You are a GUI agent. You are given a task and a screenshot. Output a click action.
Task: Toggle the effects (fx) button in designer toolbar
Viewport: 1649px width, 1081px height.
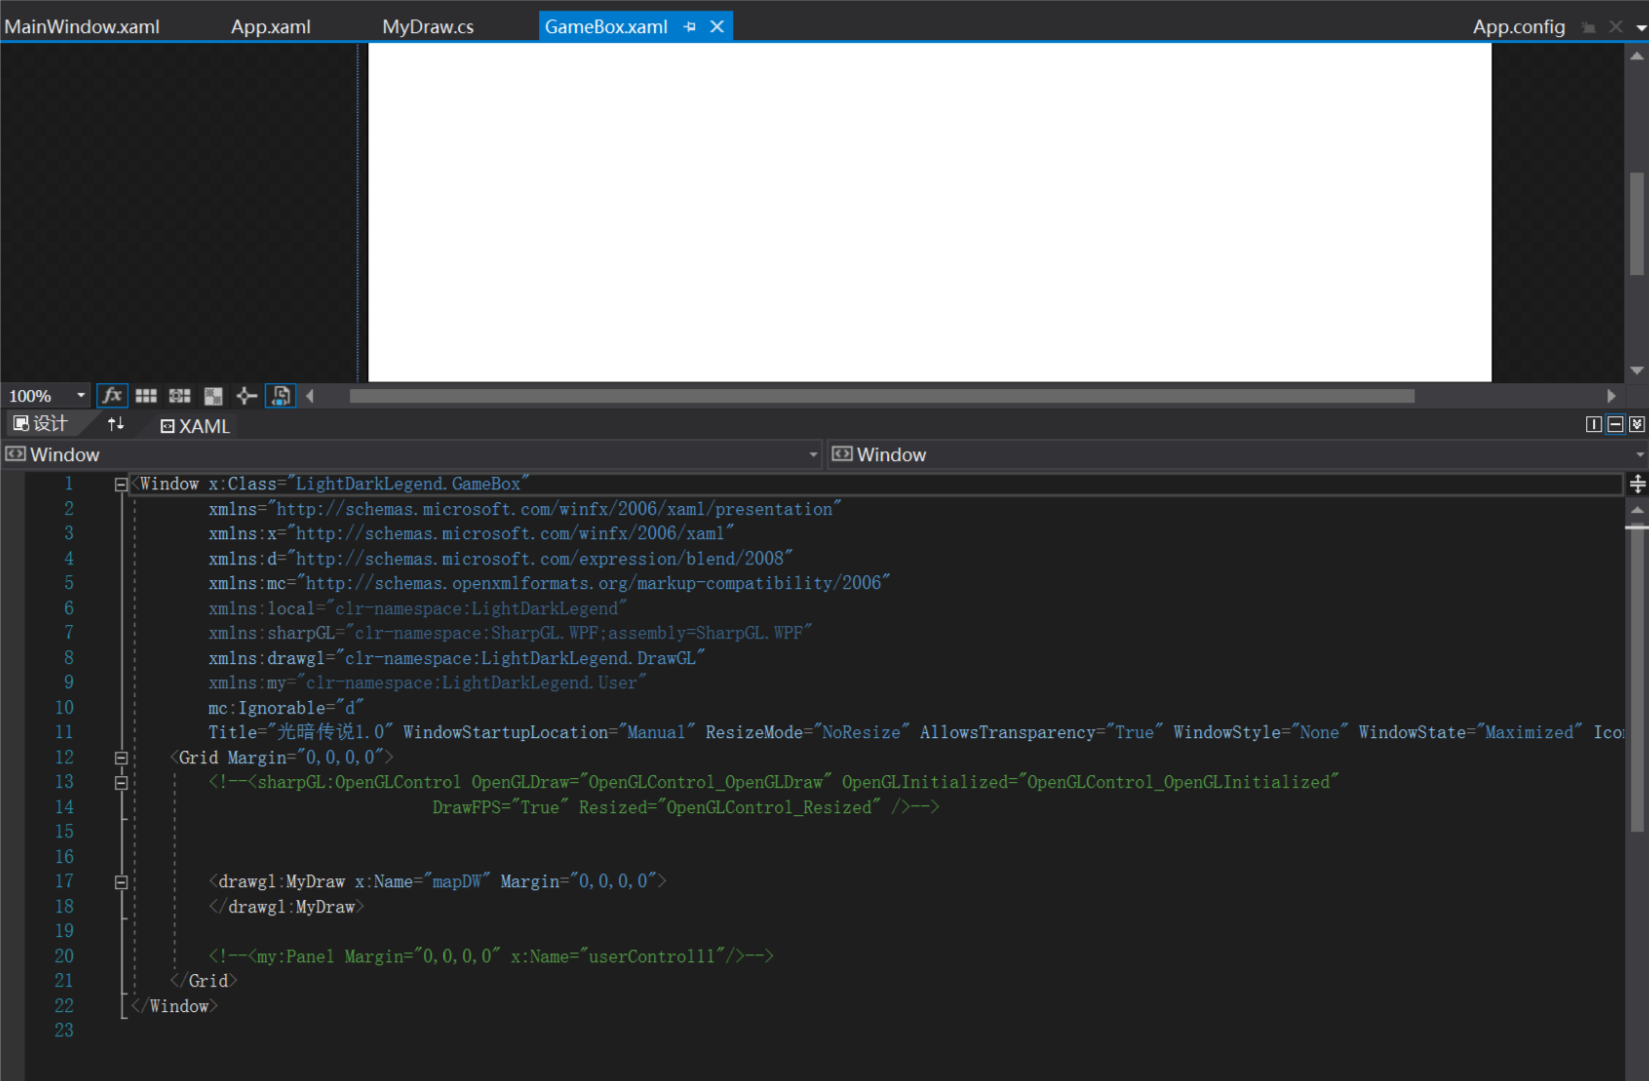(x=112, y=396)
